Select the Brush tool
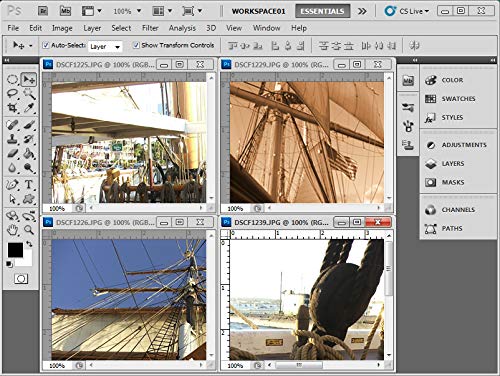500x376 pixels. click(x=29, y=125)
